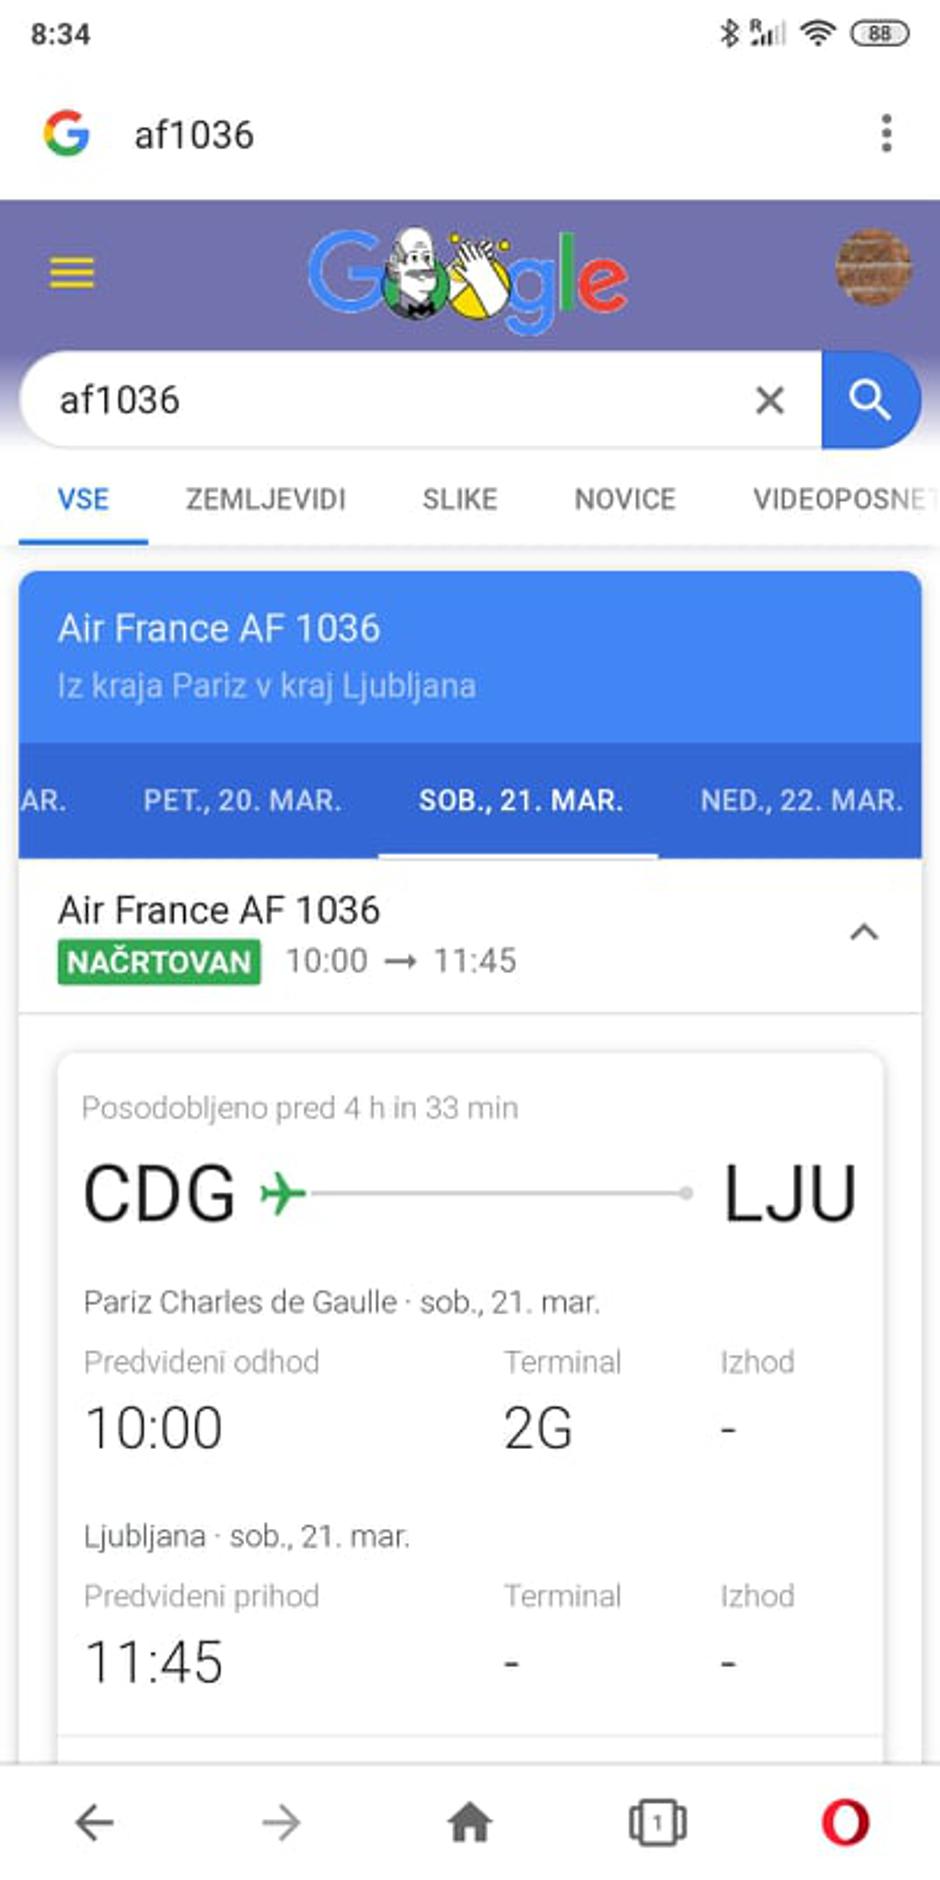Open the browser three-dot menu

coord(886,134)
